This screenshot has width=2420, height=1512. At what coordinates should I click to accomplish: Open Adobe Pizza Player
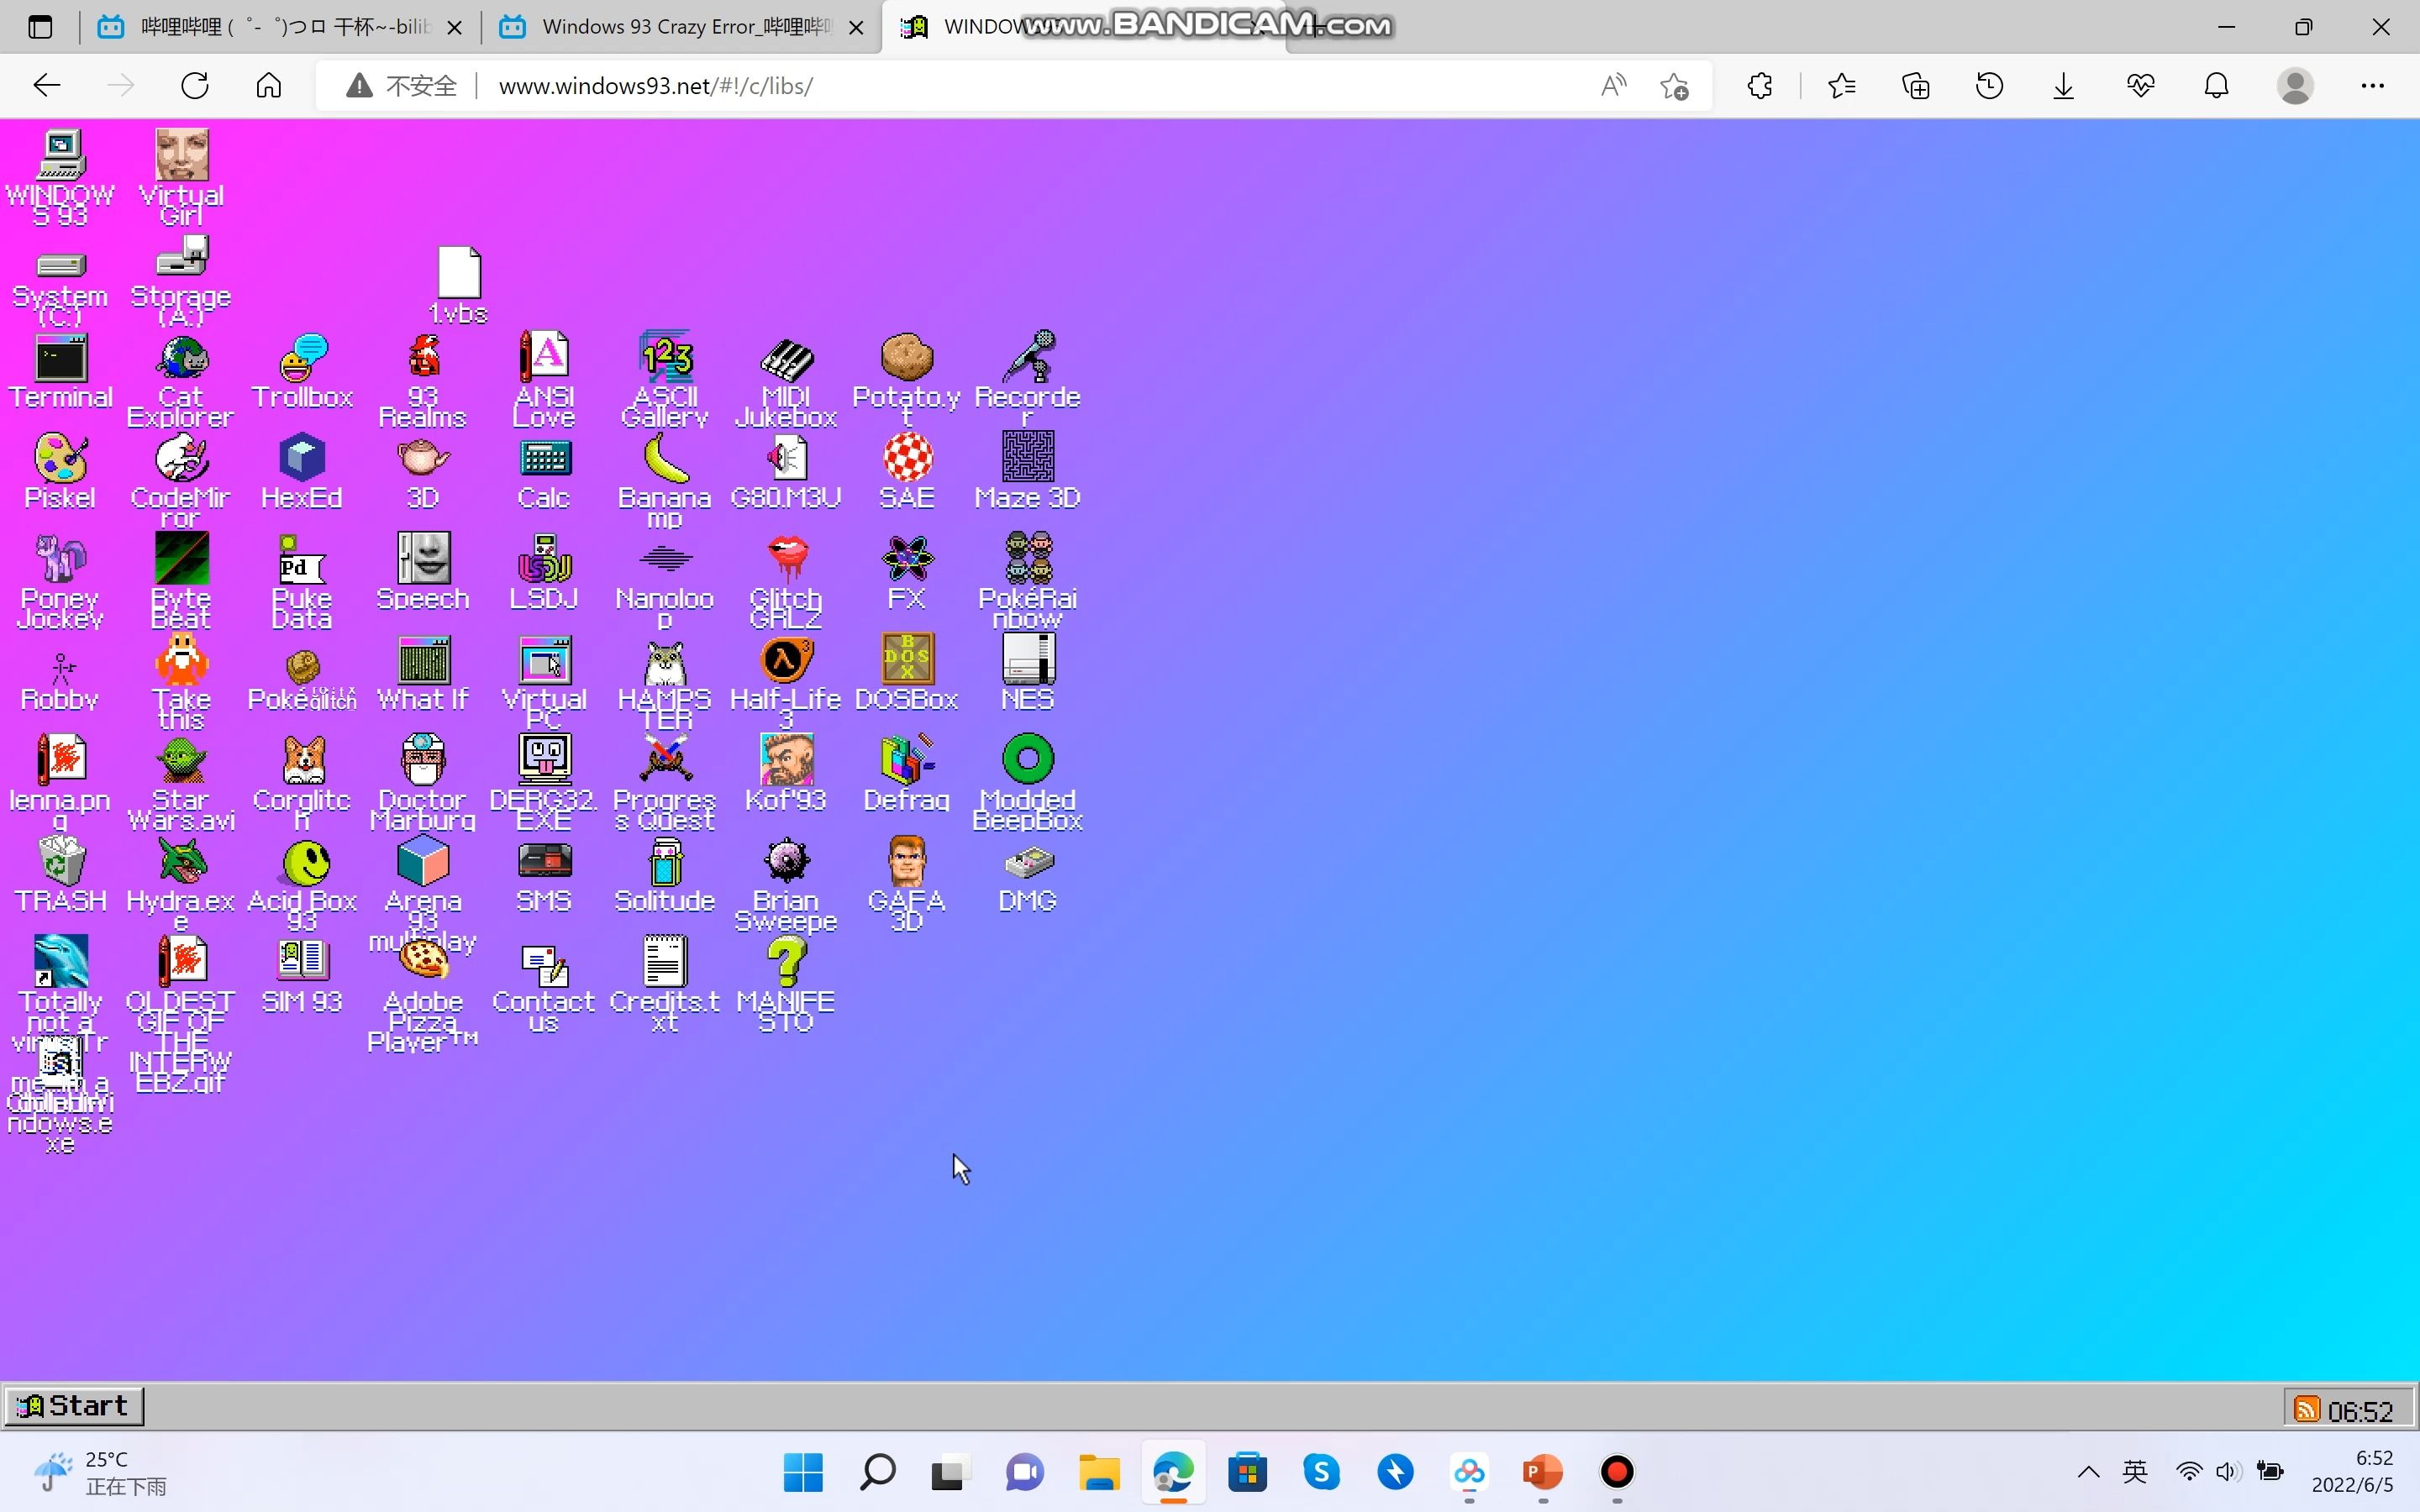coord(423,962)
